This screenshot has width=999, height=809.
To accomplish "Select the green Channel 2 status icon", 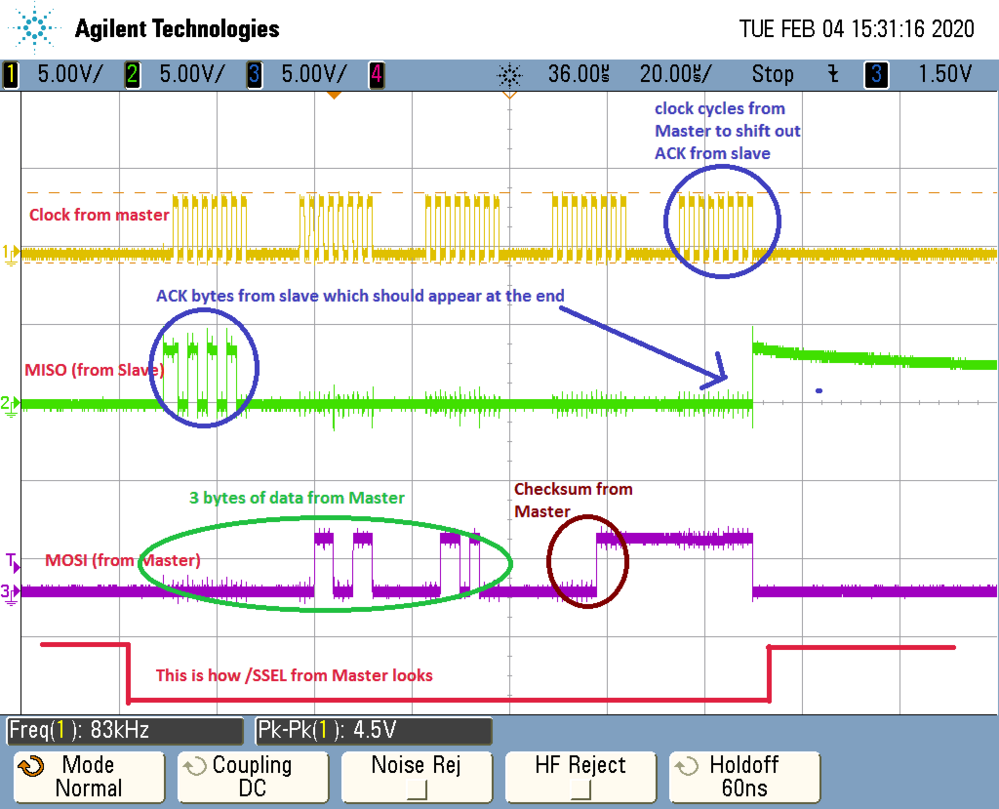I will pyautogui.click(x=132, y=74).
